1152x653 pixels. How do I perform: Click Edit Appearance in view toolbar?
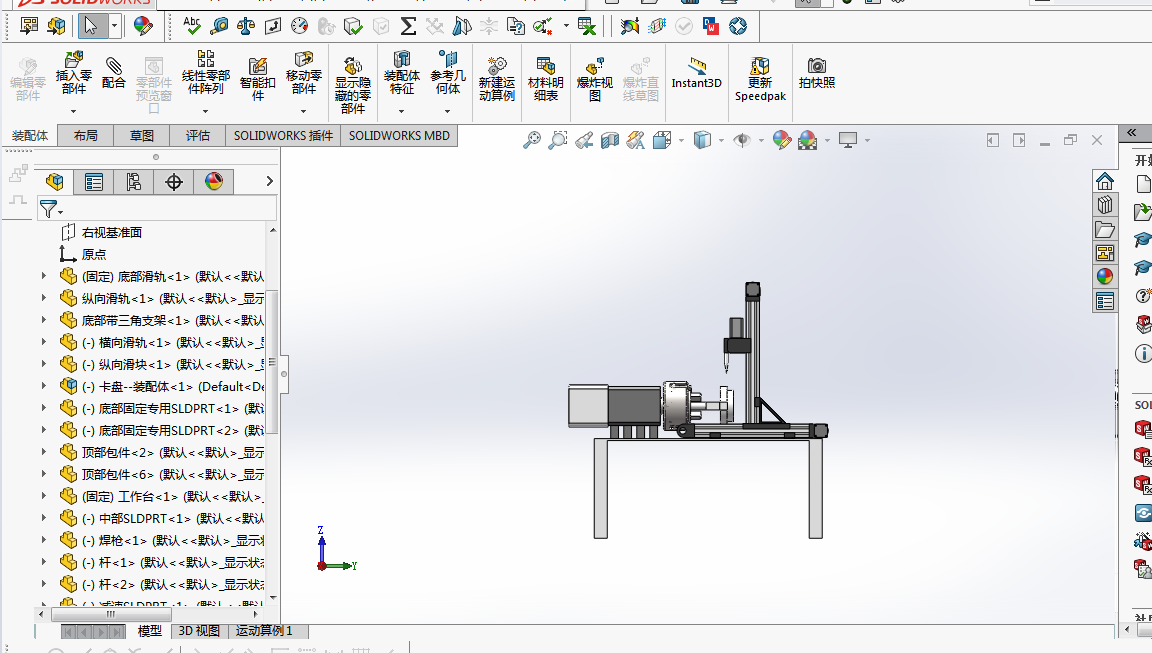(782, 140)
